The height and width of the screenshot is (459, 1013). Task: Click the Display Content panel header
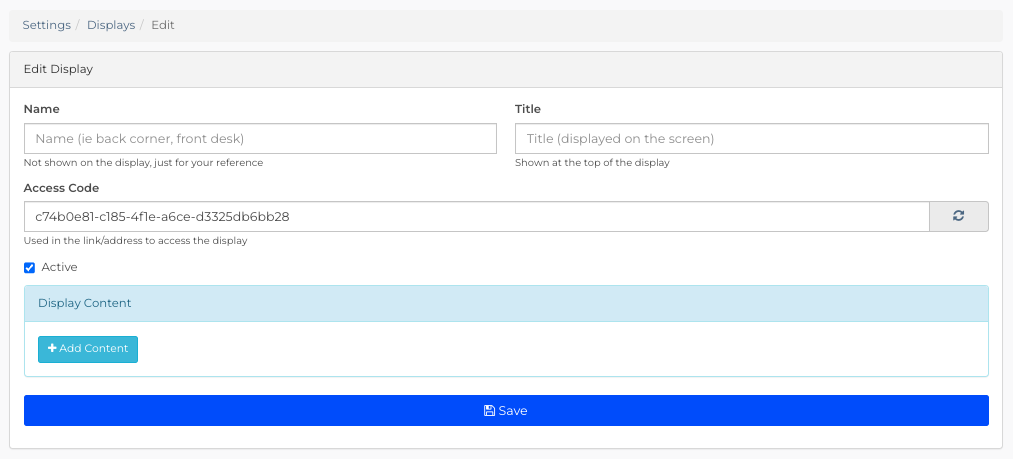506,303
